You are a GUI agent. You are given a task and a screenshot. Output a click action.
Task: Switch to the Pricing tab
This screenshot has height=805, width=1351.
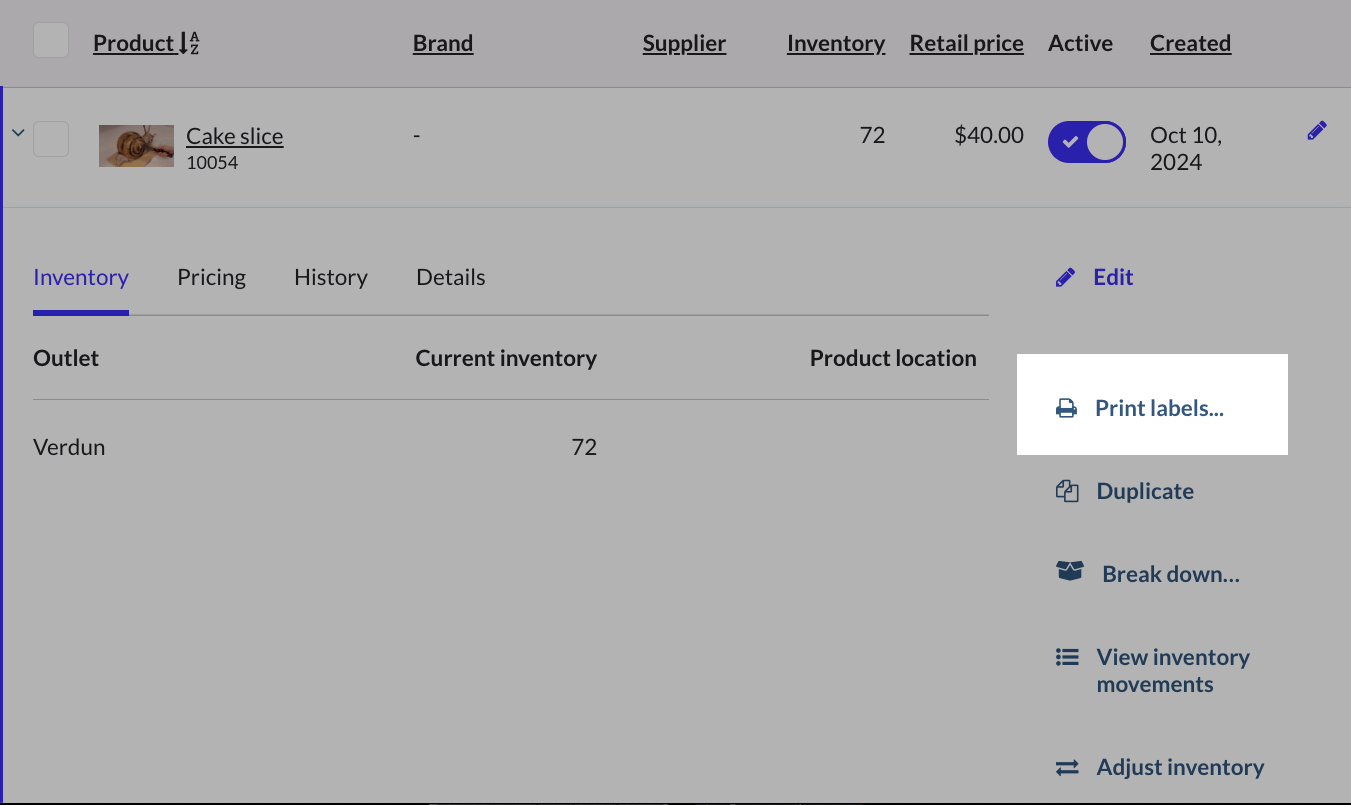[x=211, y=277]
